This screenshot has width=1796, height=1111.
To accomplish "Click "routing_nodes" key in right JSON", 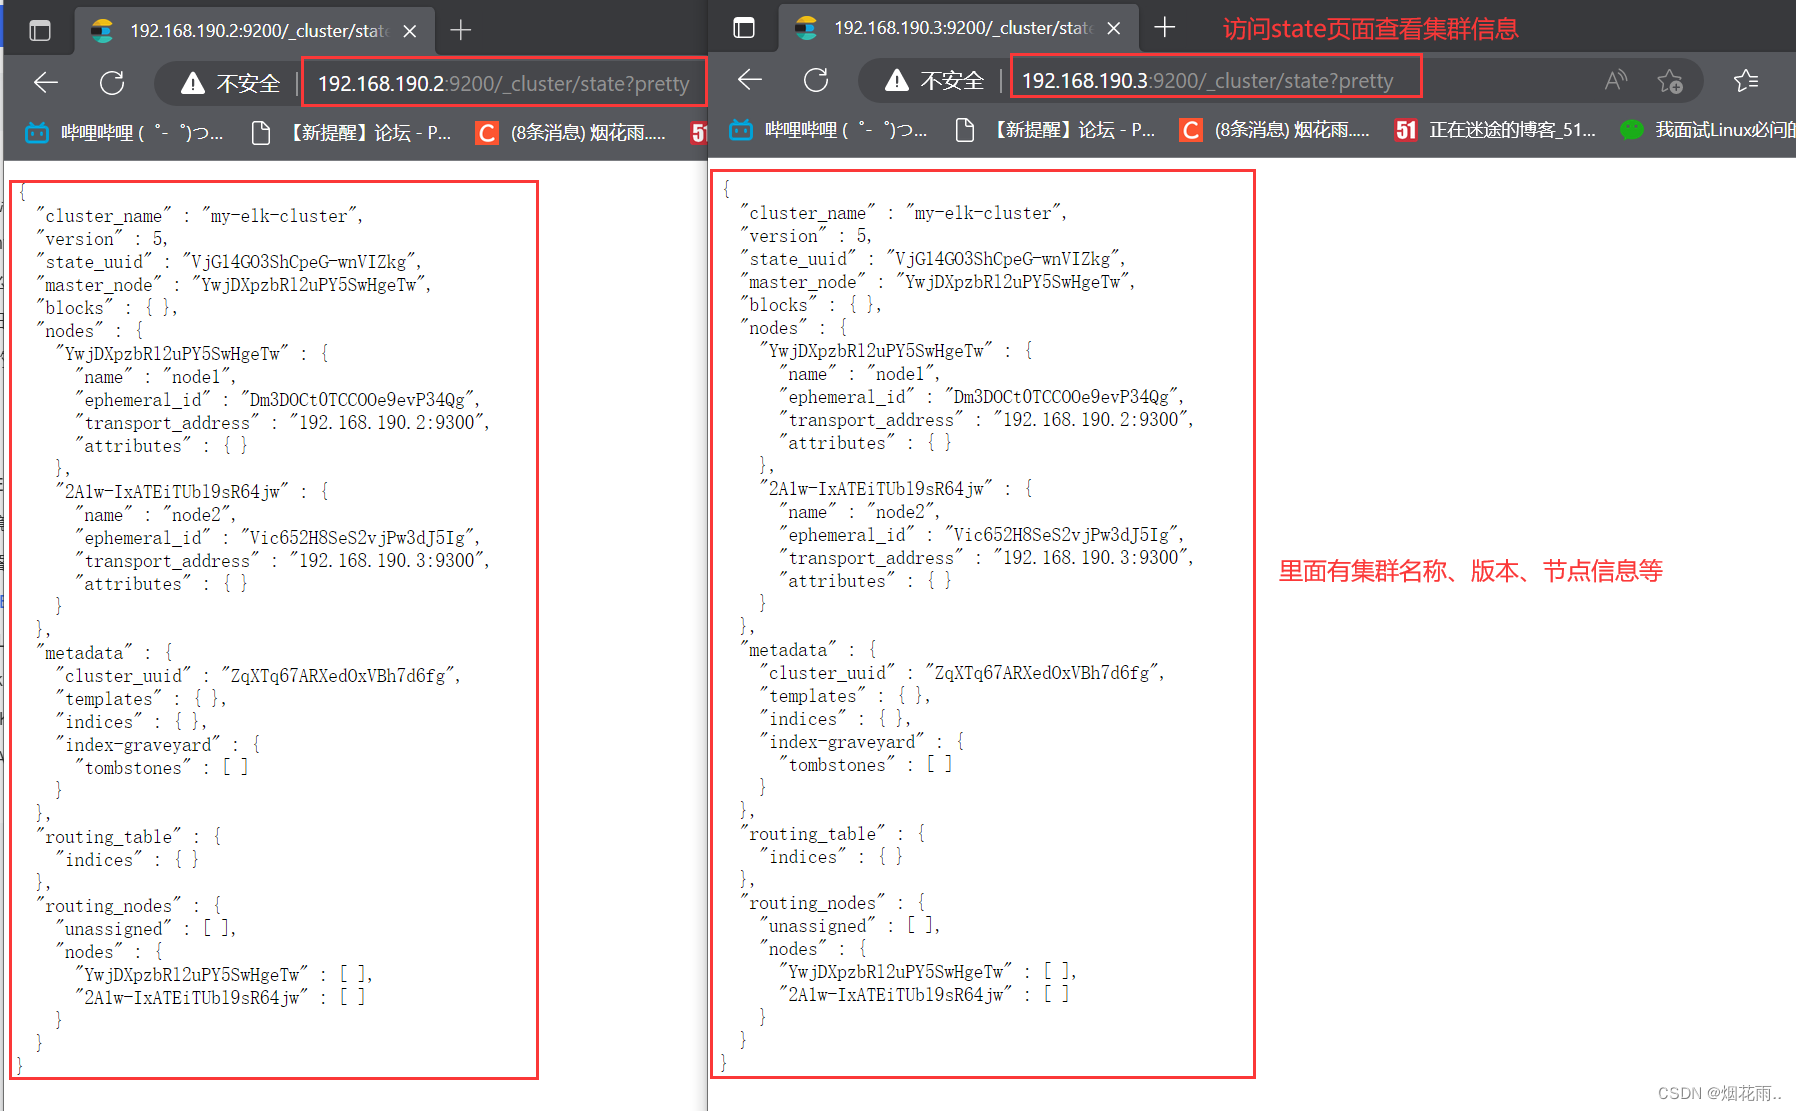I will pyautogui.click(x=813, y=903).
